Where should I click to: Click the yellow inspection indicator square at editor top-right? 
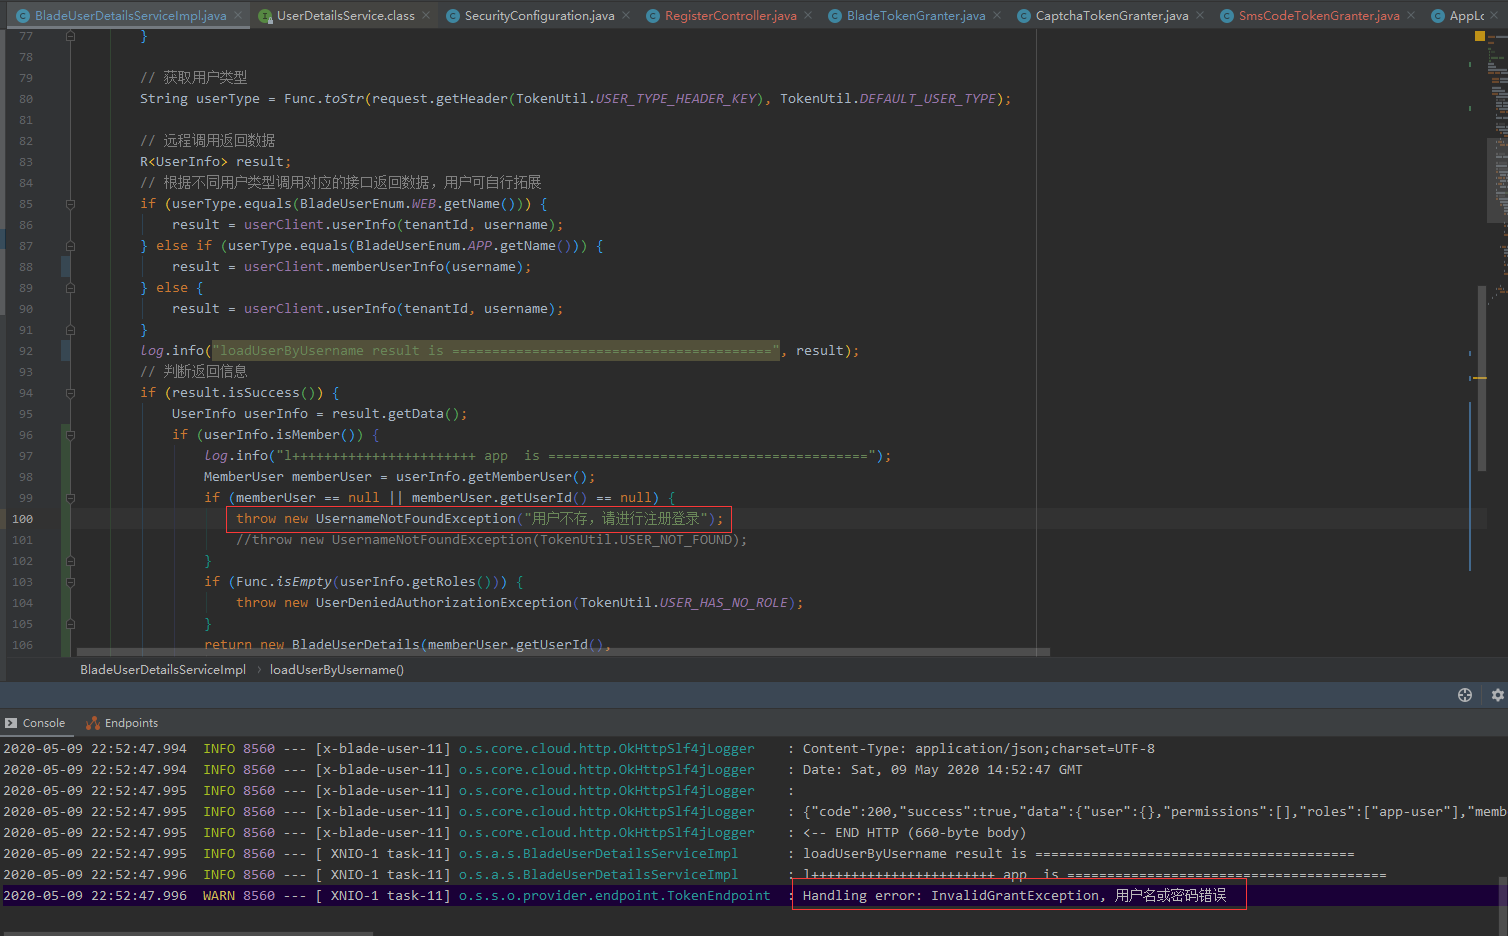(x=1480, y=36)
